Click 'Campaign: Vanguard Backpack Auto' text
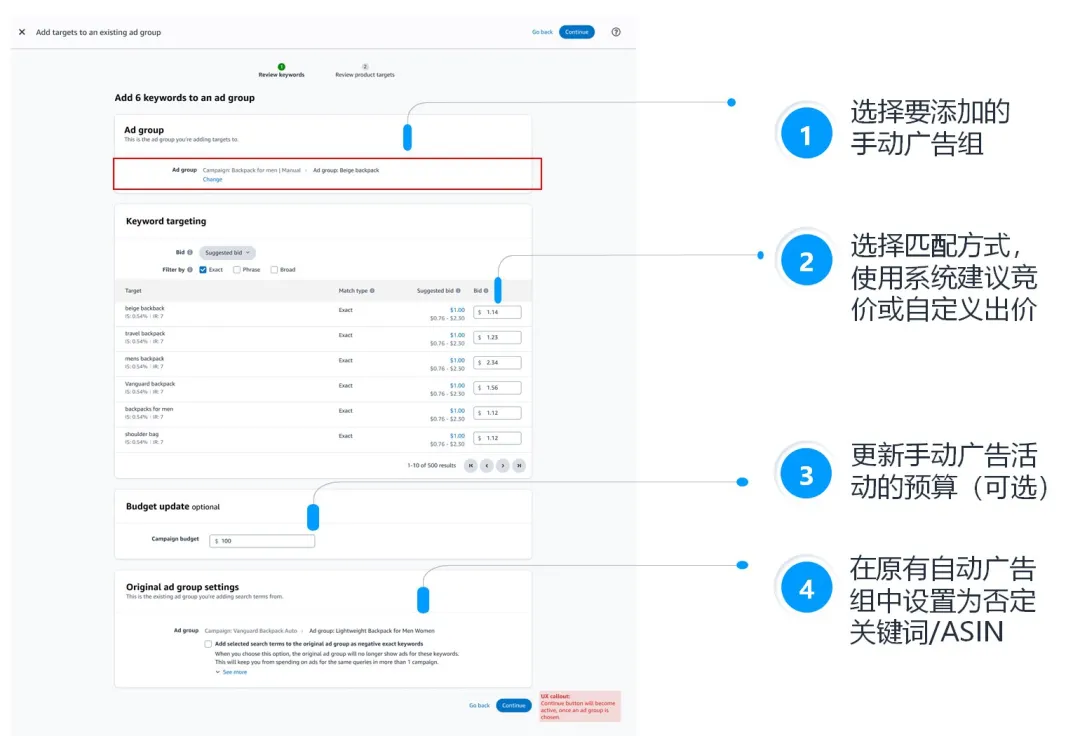 click(x=251, y=631)
